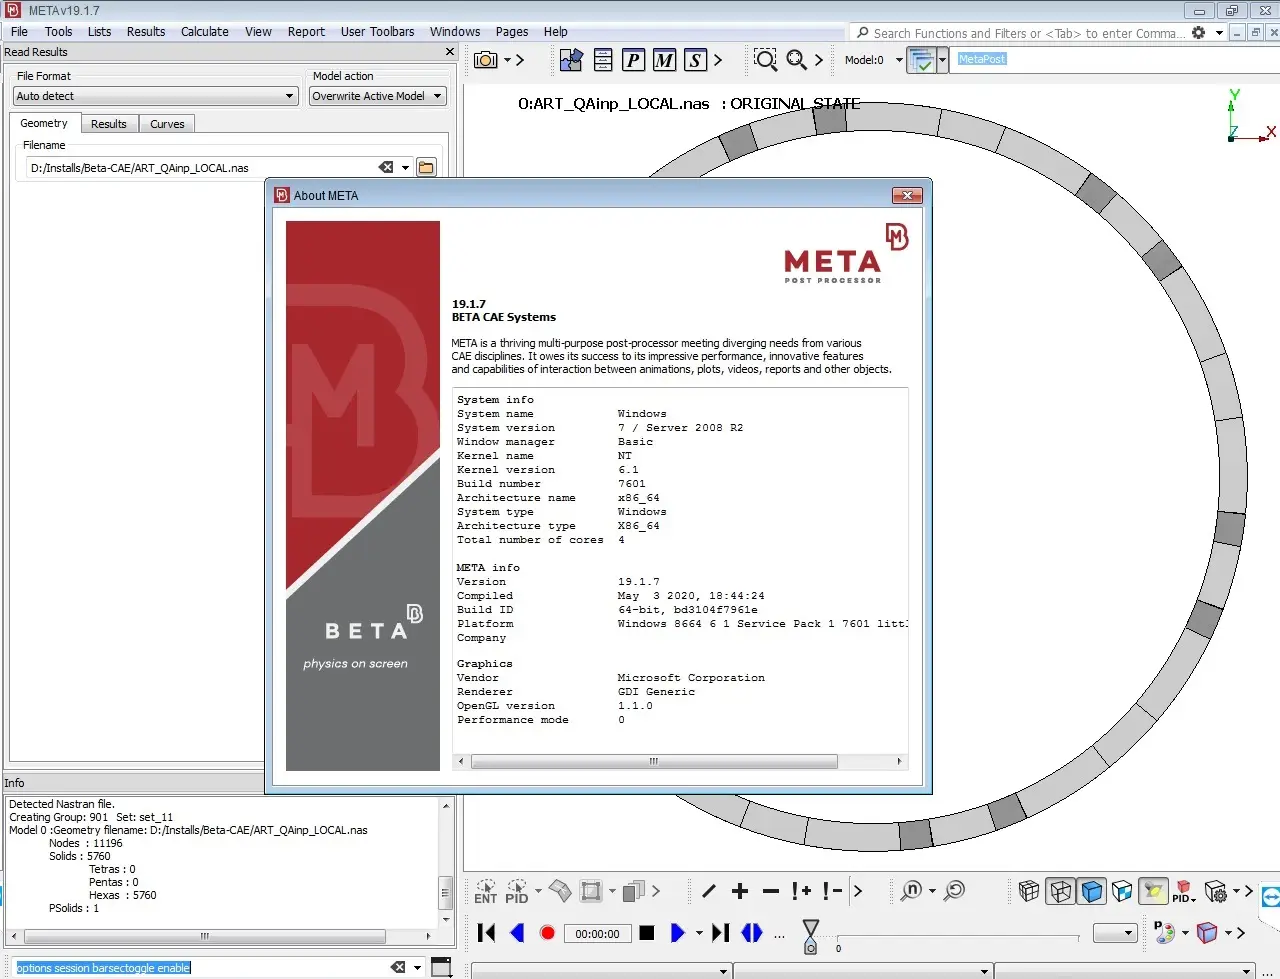The height and width of the screenshot is (979, 1280).
Task: Open the File Format 'Auto detect' dropdown
Action: 156,96
